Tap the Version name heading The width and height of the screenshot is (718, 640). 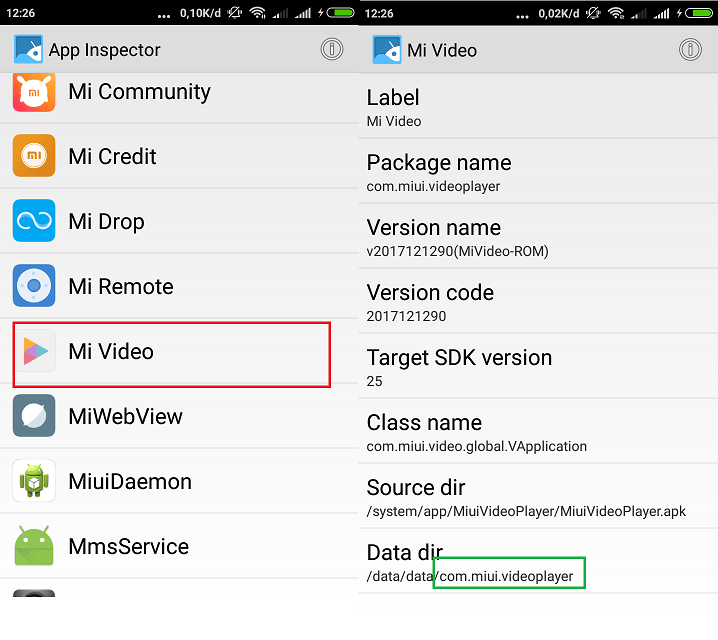(434, 228)
